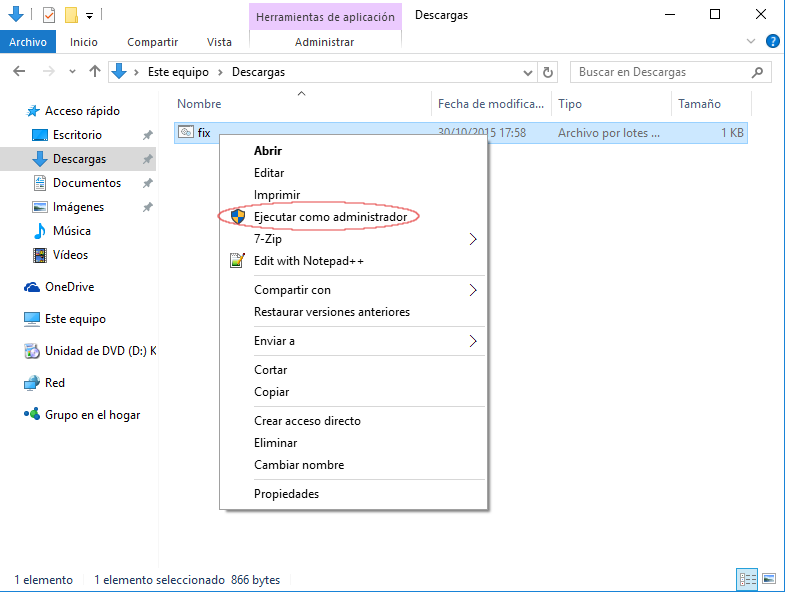Select Ejecutar como administrador
The height and width of the screenshot is (592, 785).
[330, 217]
